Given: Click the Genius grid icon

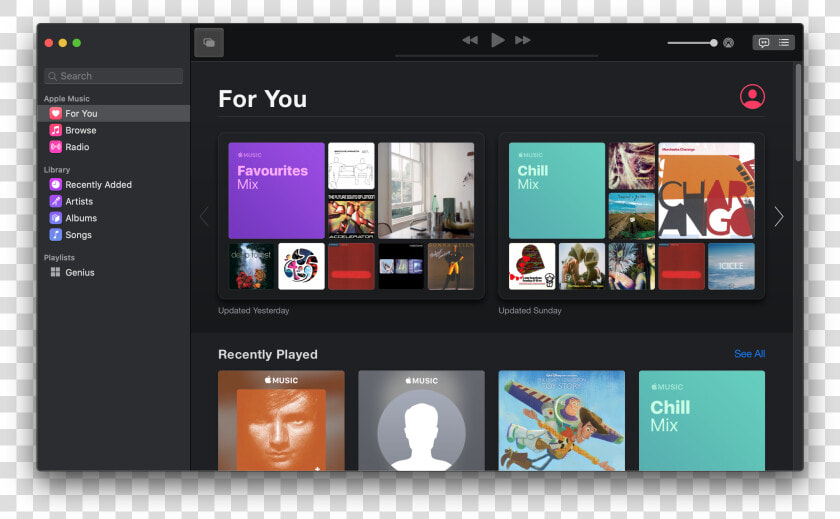Looking at the screenshot, I should (x=55, y=272).
